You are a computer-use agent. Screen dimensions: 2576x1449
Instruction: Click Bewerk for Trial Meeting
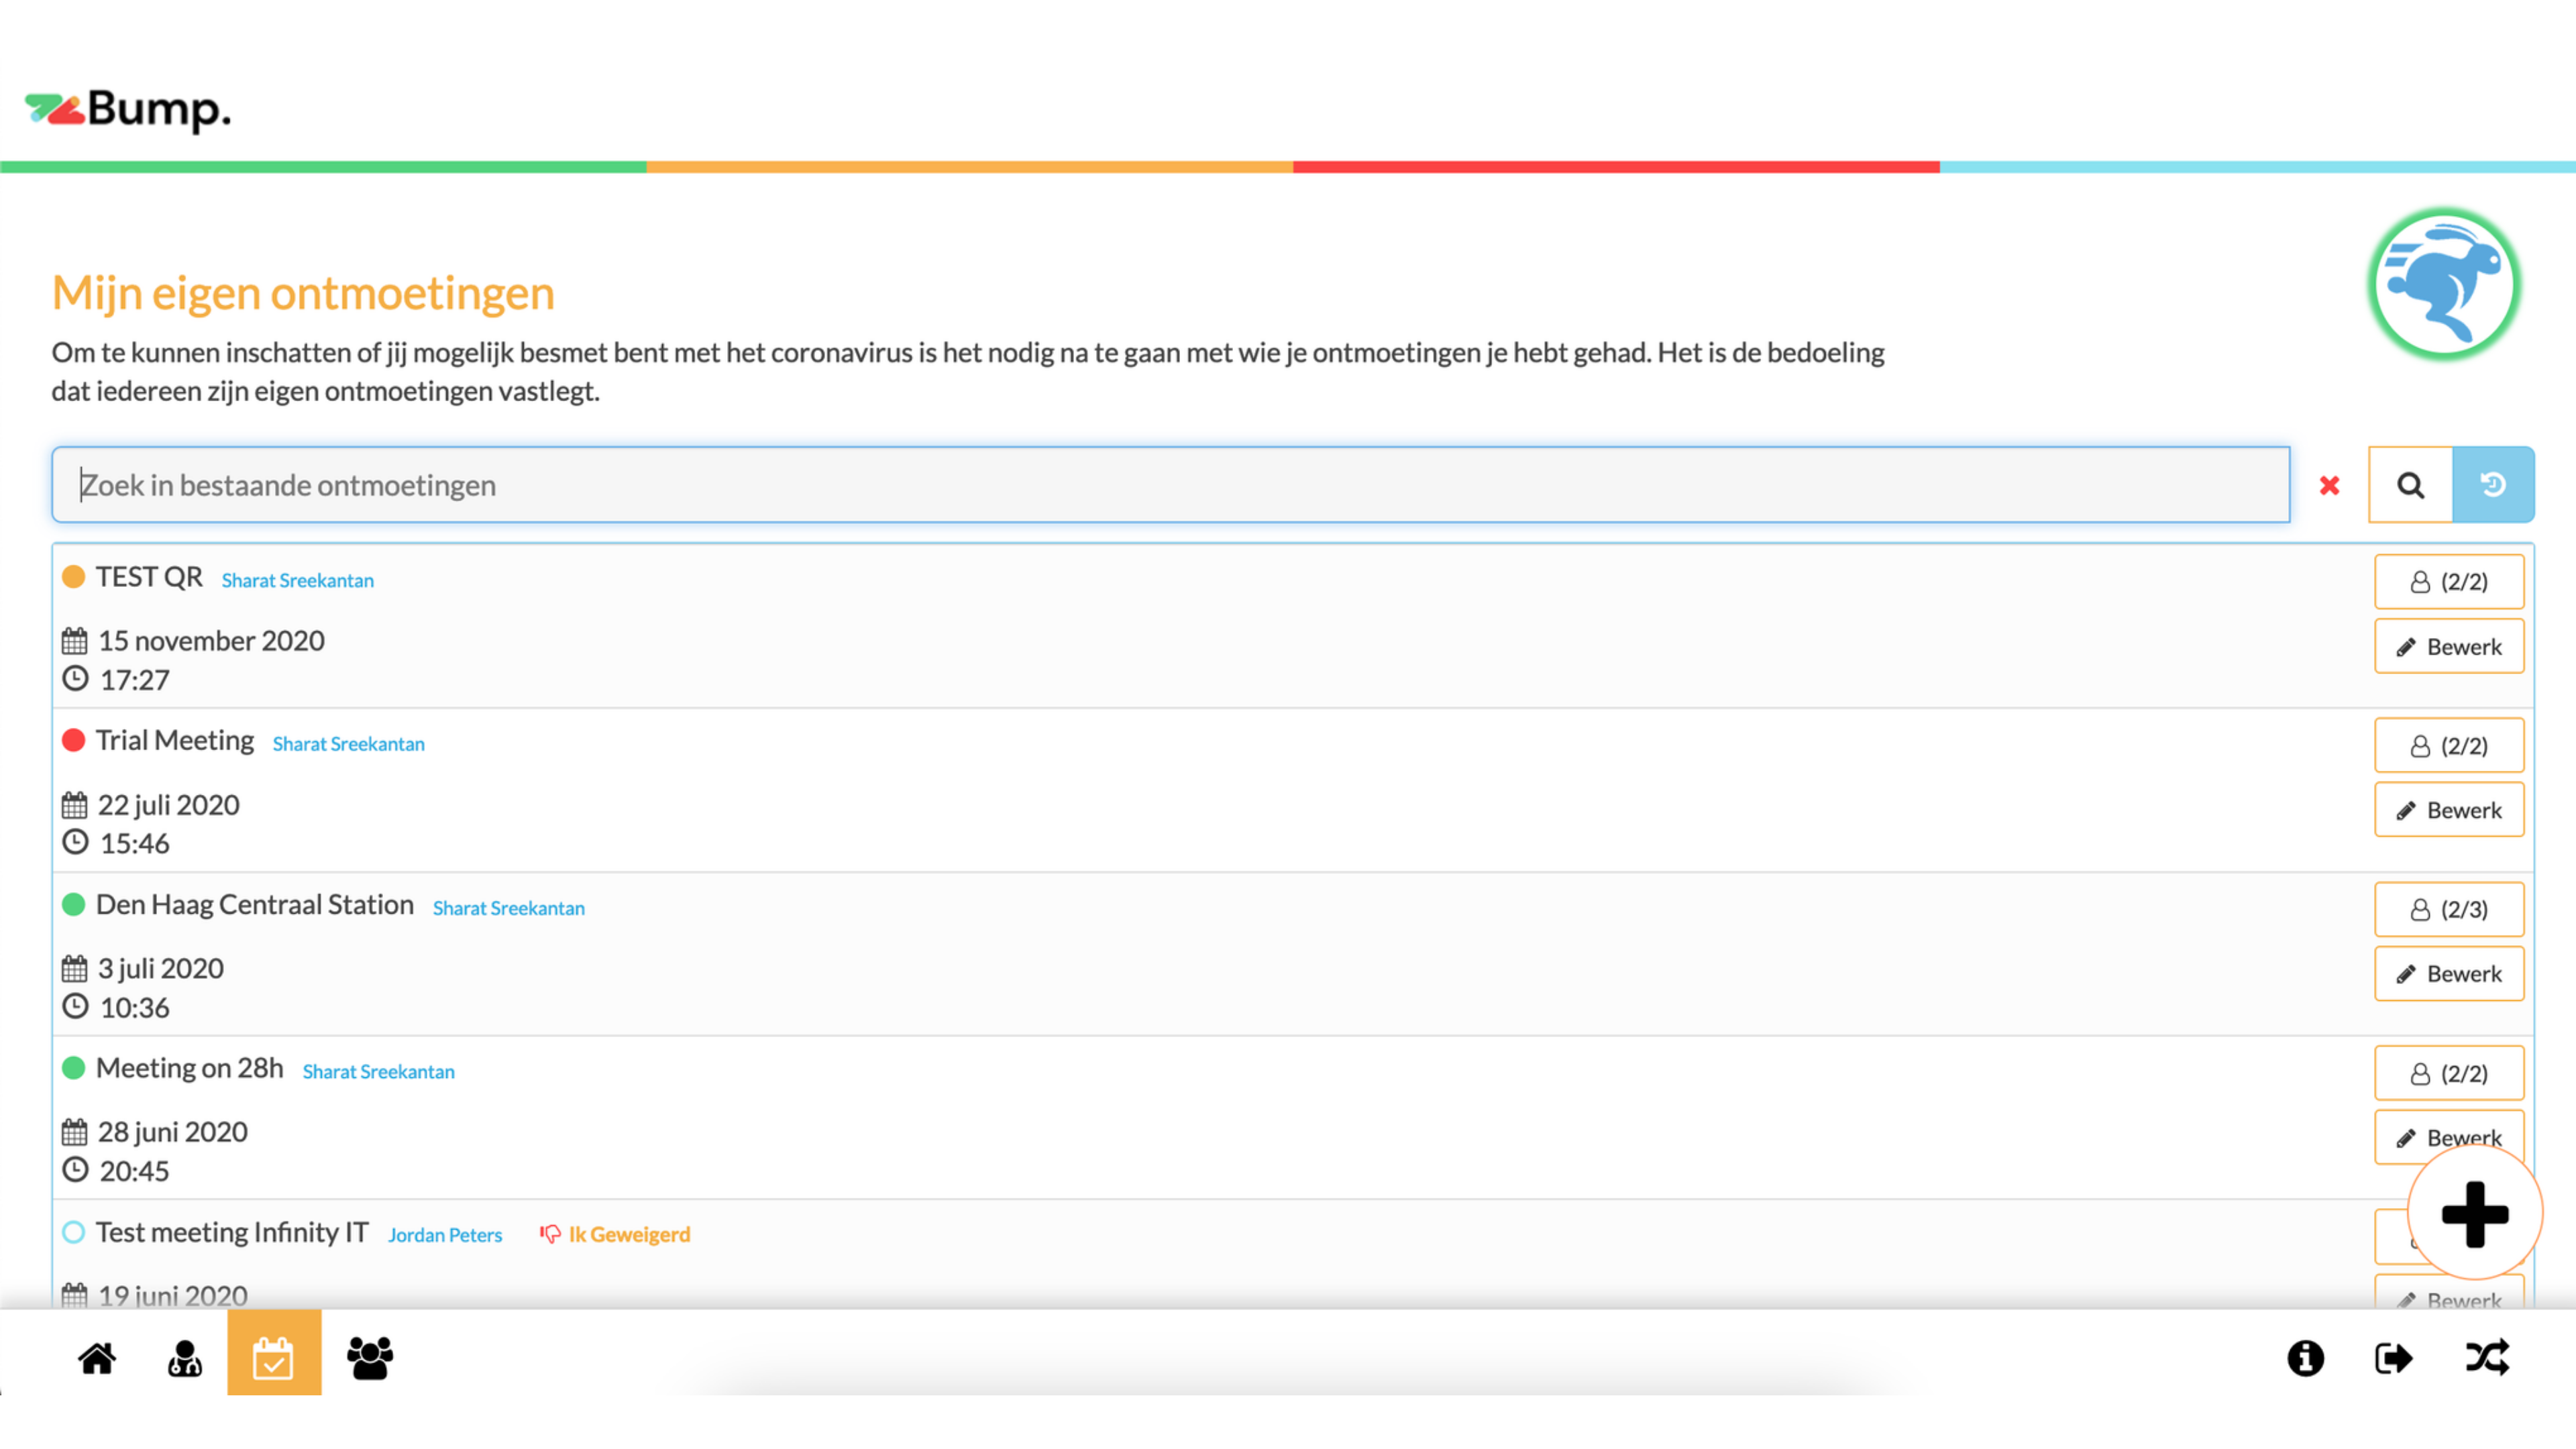[2448, 810]
